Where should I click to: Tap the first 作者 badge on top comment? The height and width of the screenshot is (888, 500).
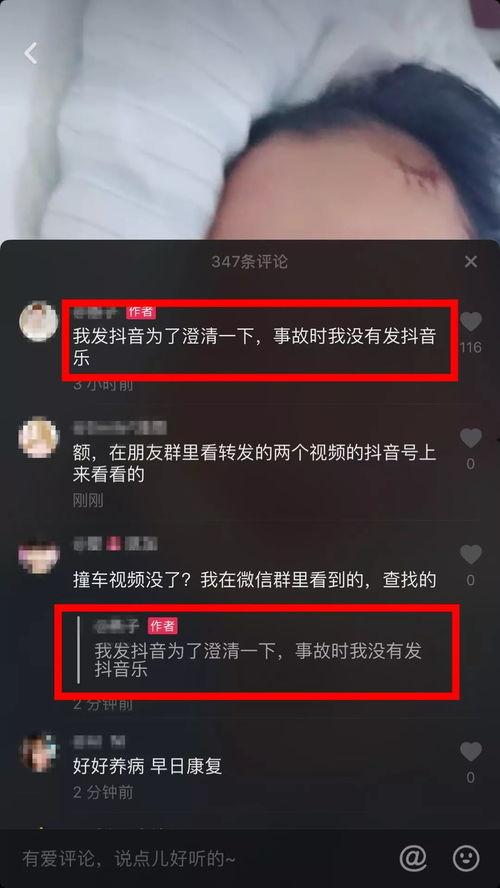[141, 311]
